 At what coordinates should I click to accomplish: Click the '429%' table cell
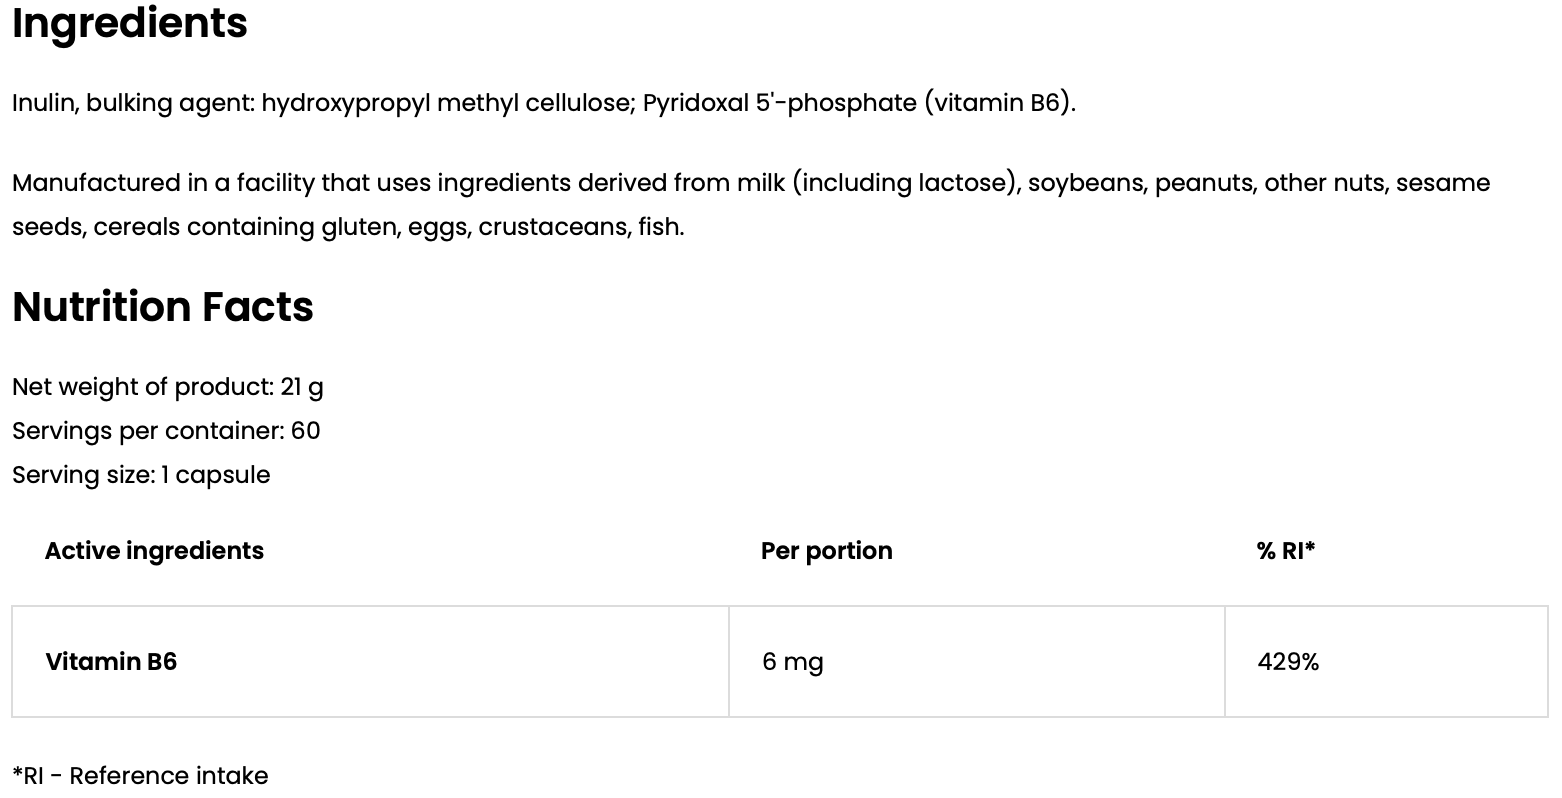[x=1288, y=662]
